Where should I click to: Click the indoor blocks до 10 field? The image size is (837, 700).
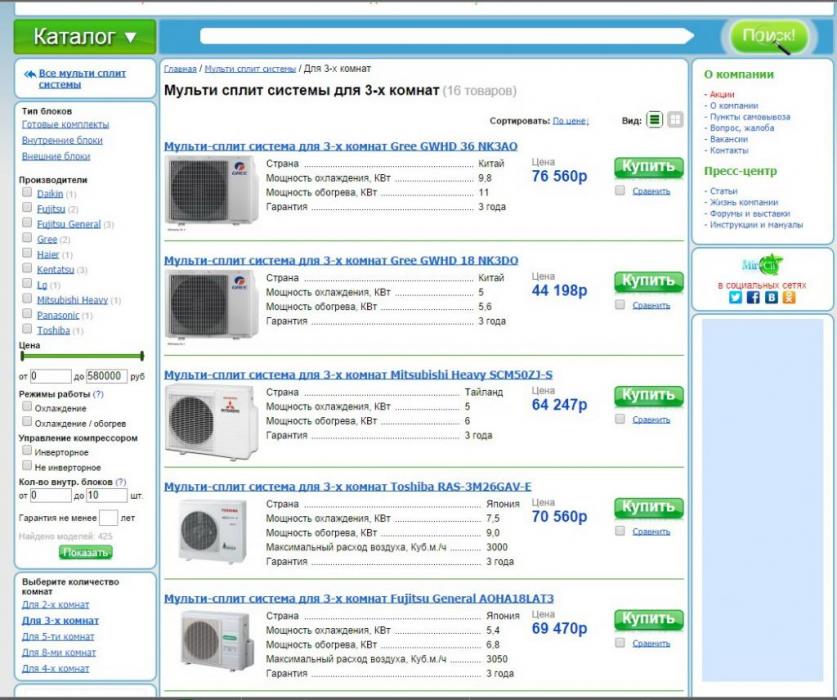106,495
